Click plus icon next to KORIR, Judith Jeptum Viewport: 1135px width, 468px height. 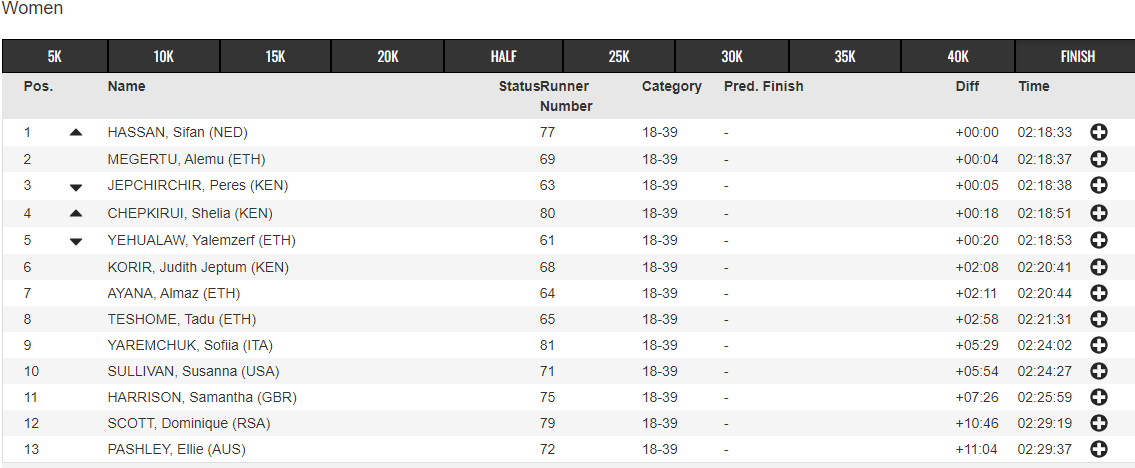pos(1098,267)
